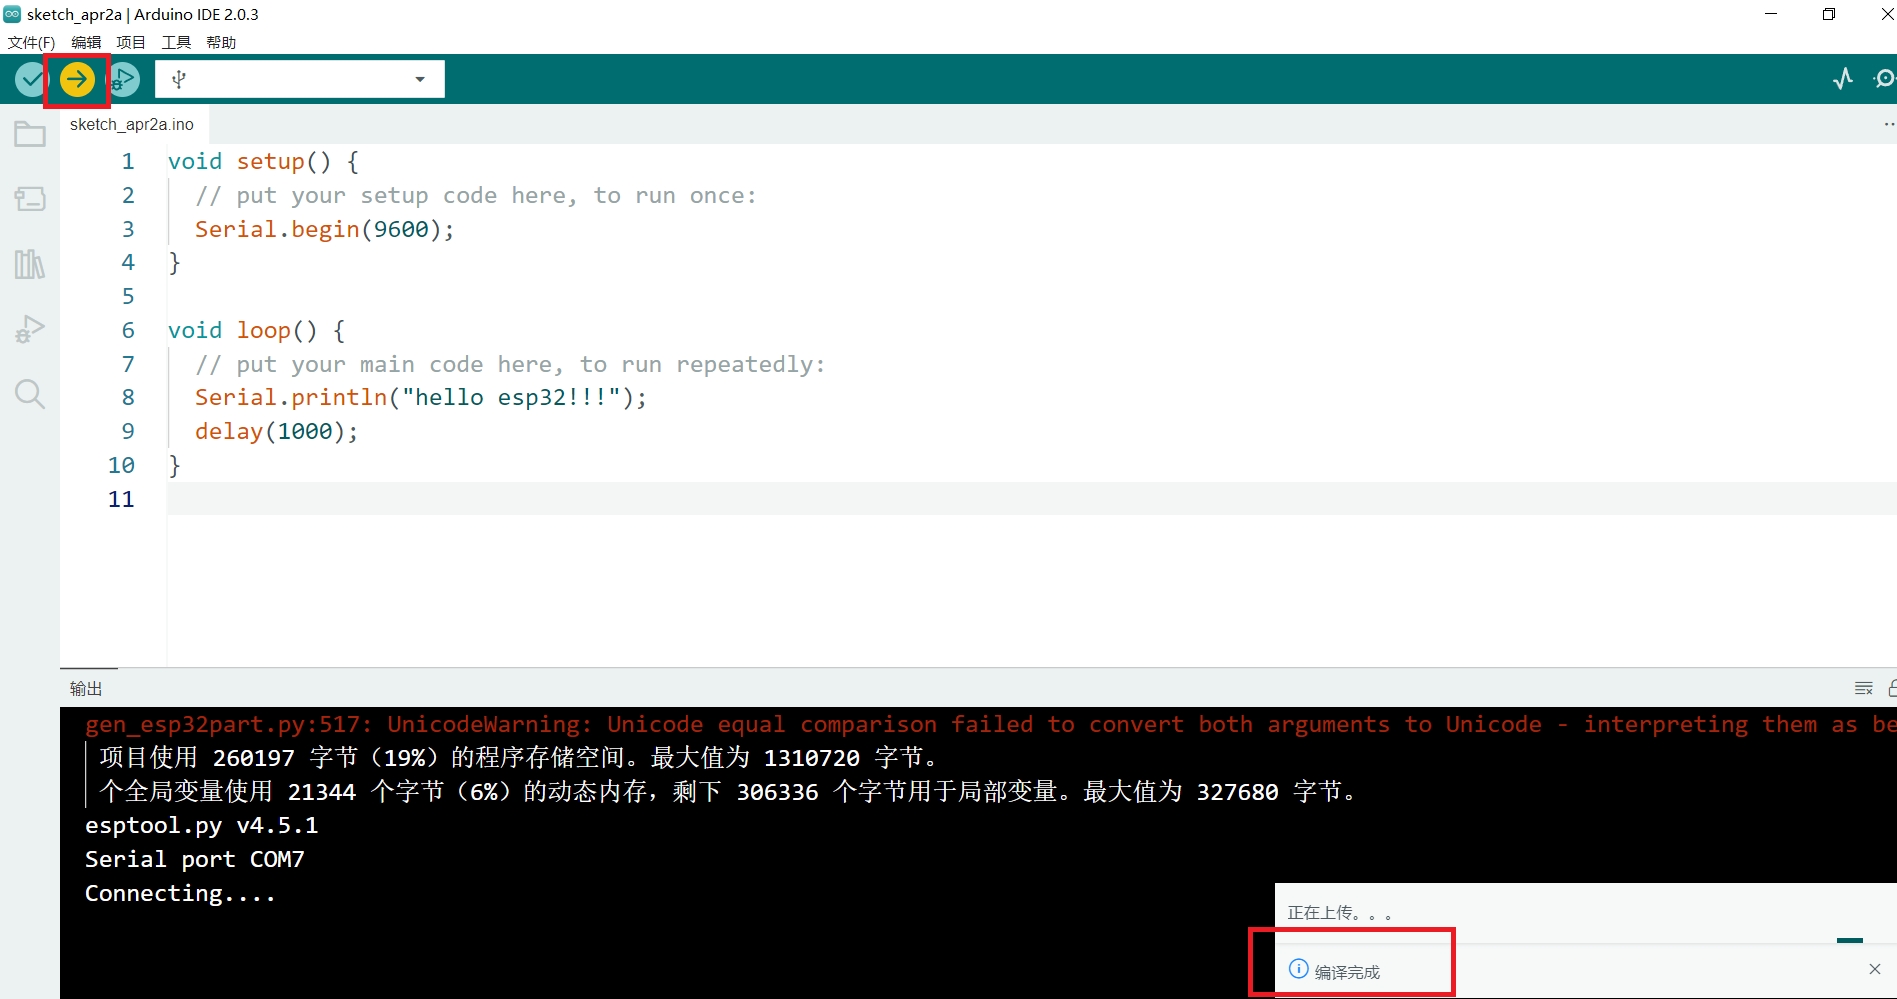Click the Verify checkmark button

click(31, 79)
